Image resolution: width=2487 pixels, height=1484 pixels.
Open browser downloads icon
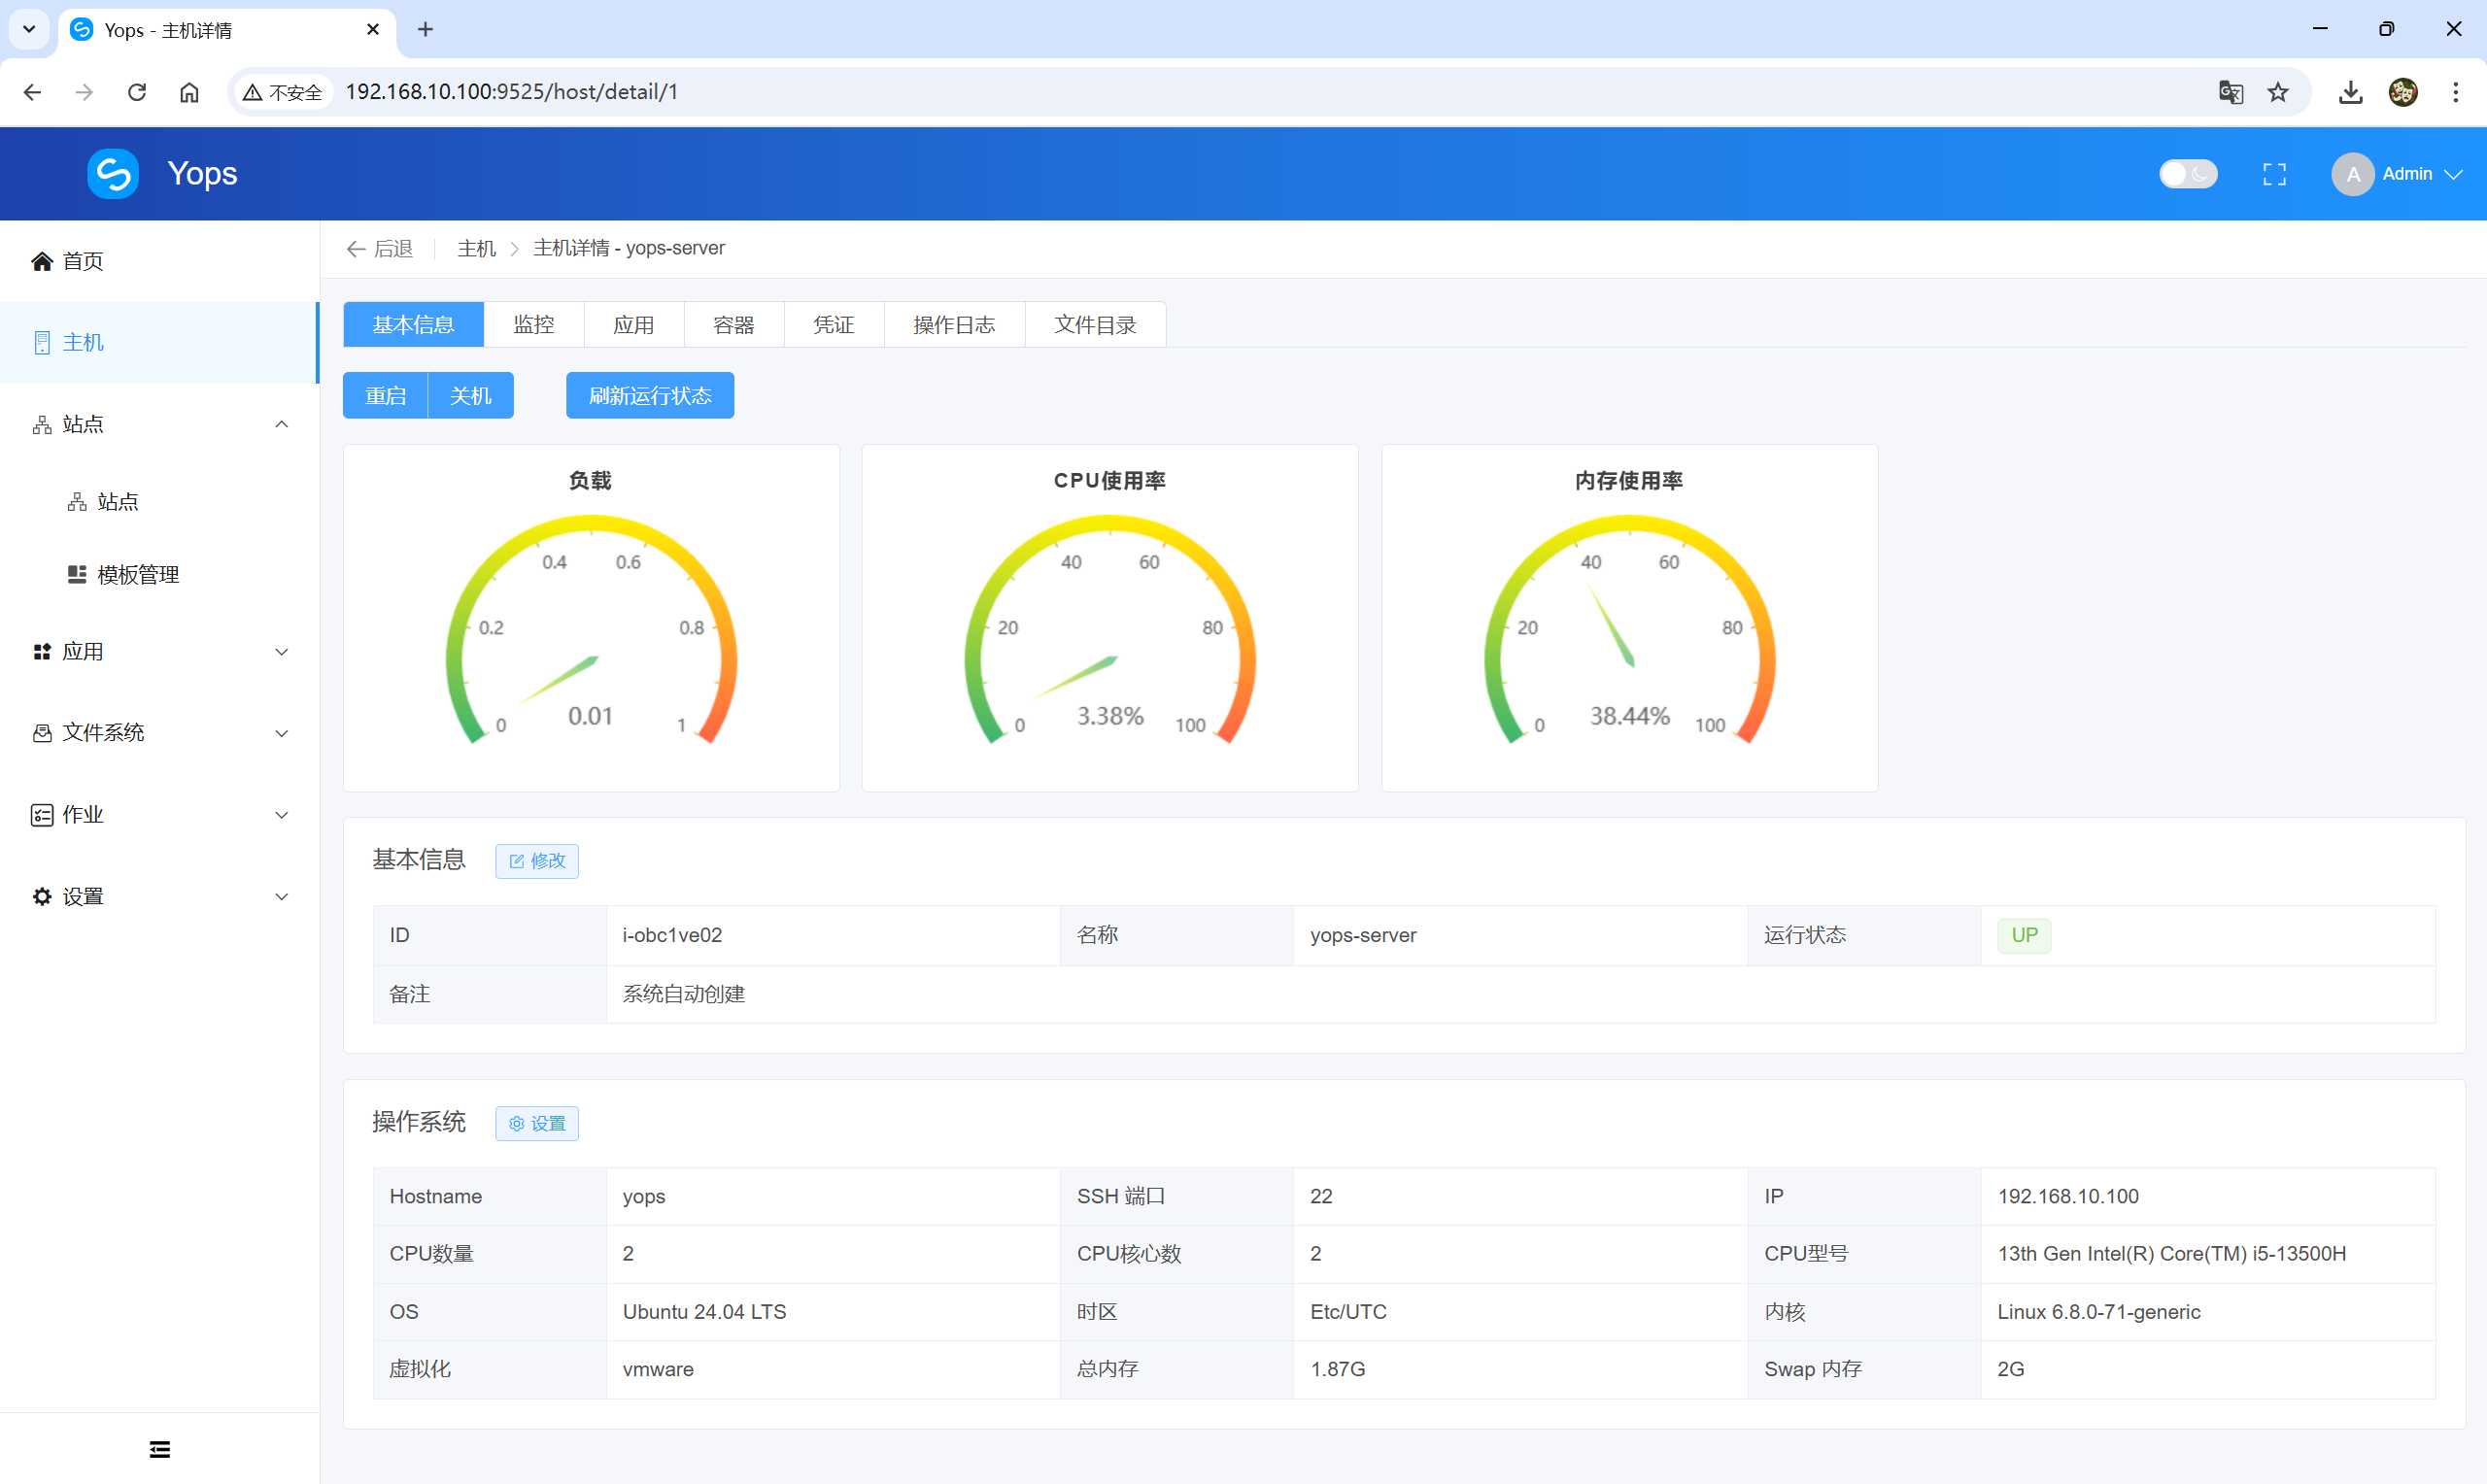(2350, 92)
